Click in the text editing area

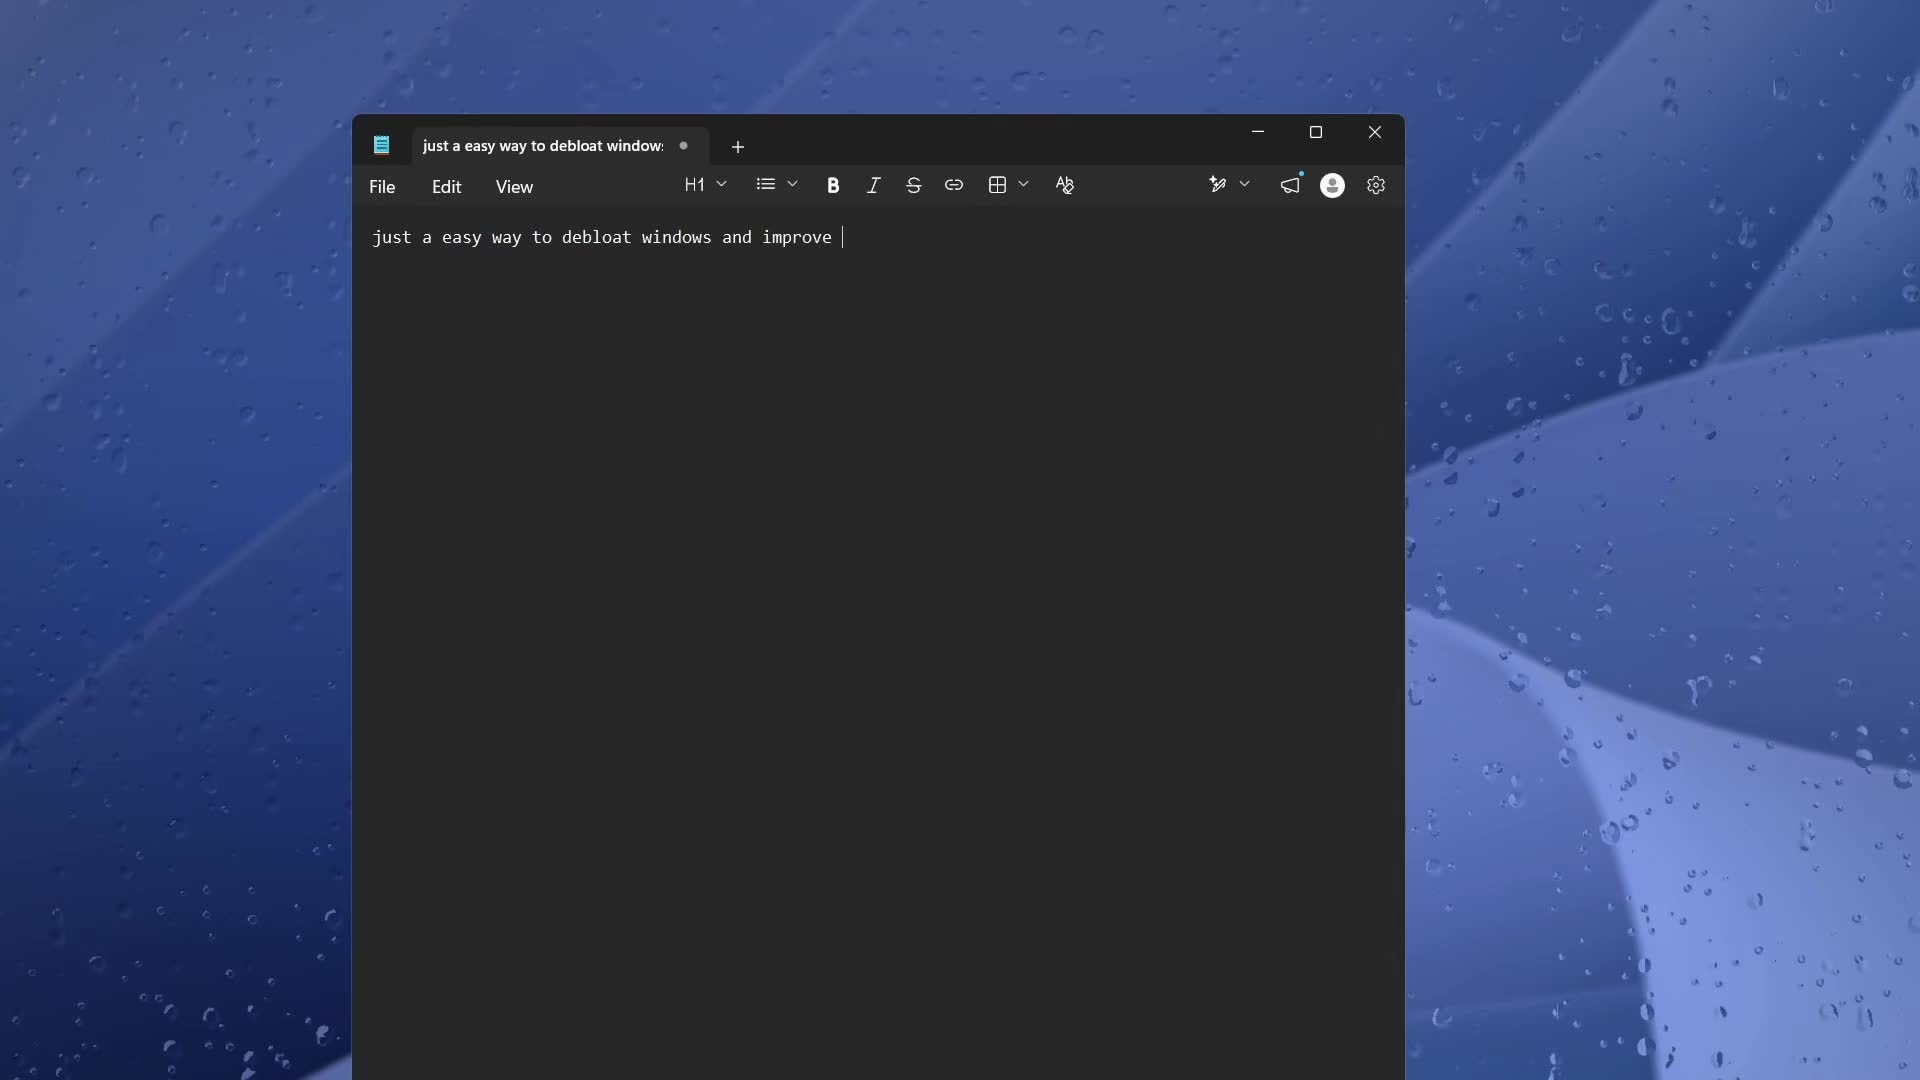(x=878, y=640)
